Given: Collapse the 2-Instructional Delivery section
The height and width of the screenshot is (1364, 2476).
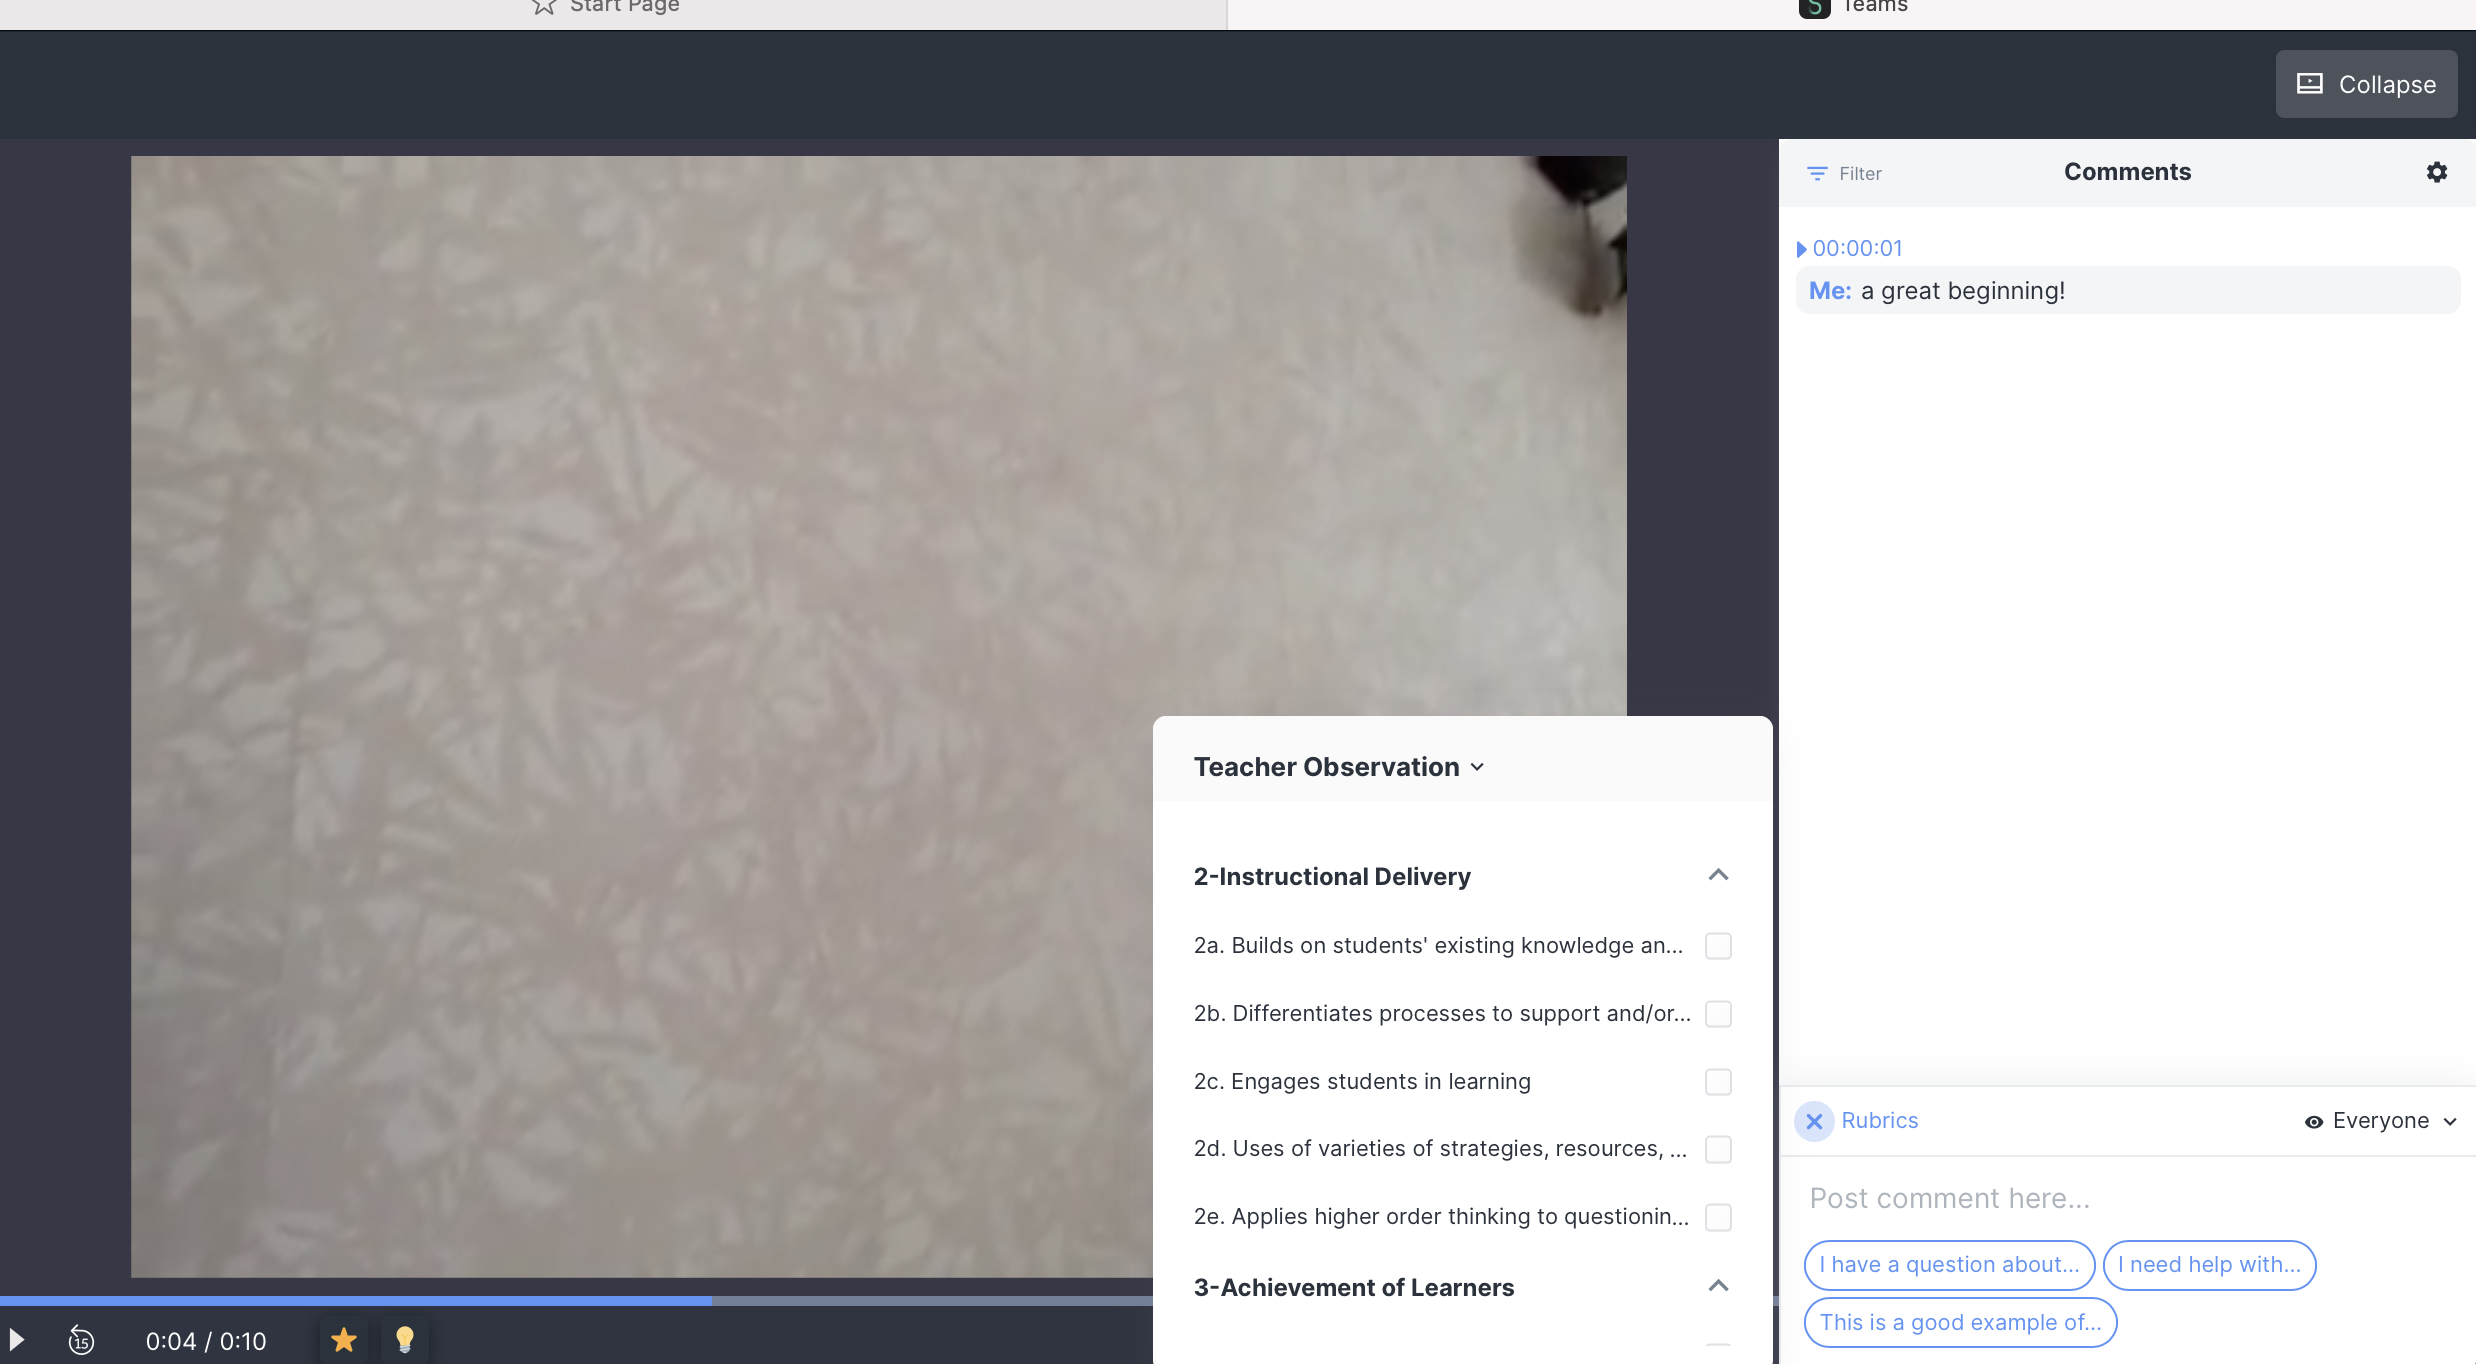Looking at the screenshot, I should (1718, 875).
